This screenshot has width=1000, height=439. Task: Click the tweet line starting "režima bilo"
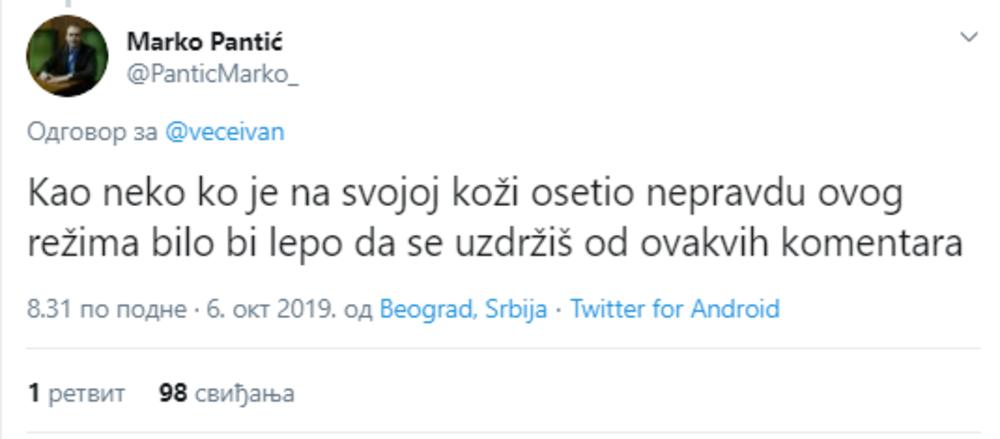[x=495, y=243]
